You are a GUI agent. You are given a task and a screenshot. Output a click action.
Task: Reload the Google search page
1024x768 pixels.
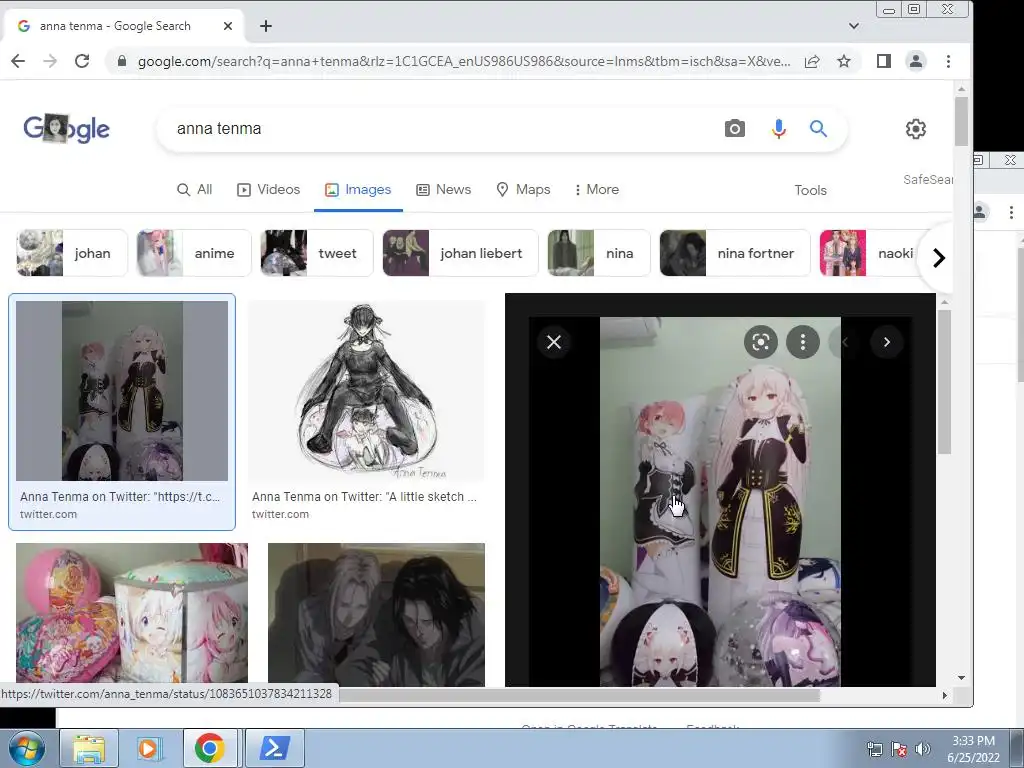82,61
